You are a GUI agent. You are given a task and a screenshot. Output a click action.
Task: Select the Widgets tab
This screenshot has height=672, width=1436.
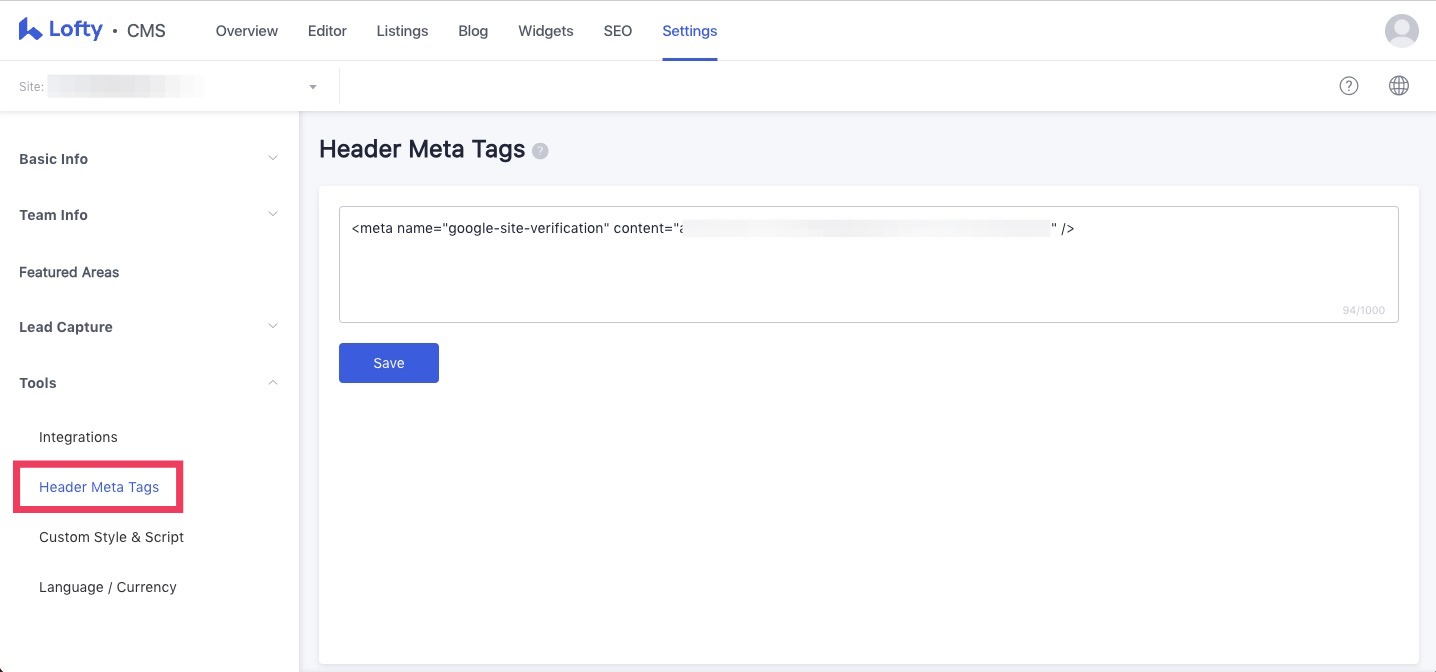(x=546, y=31)
